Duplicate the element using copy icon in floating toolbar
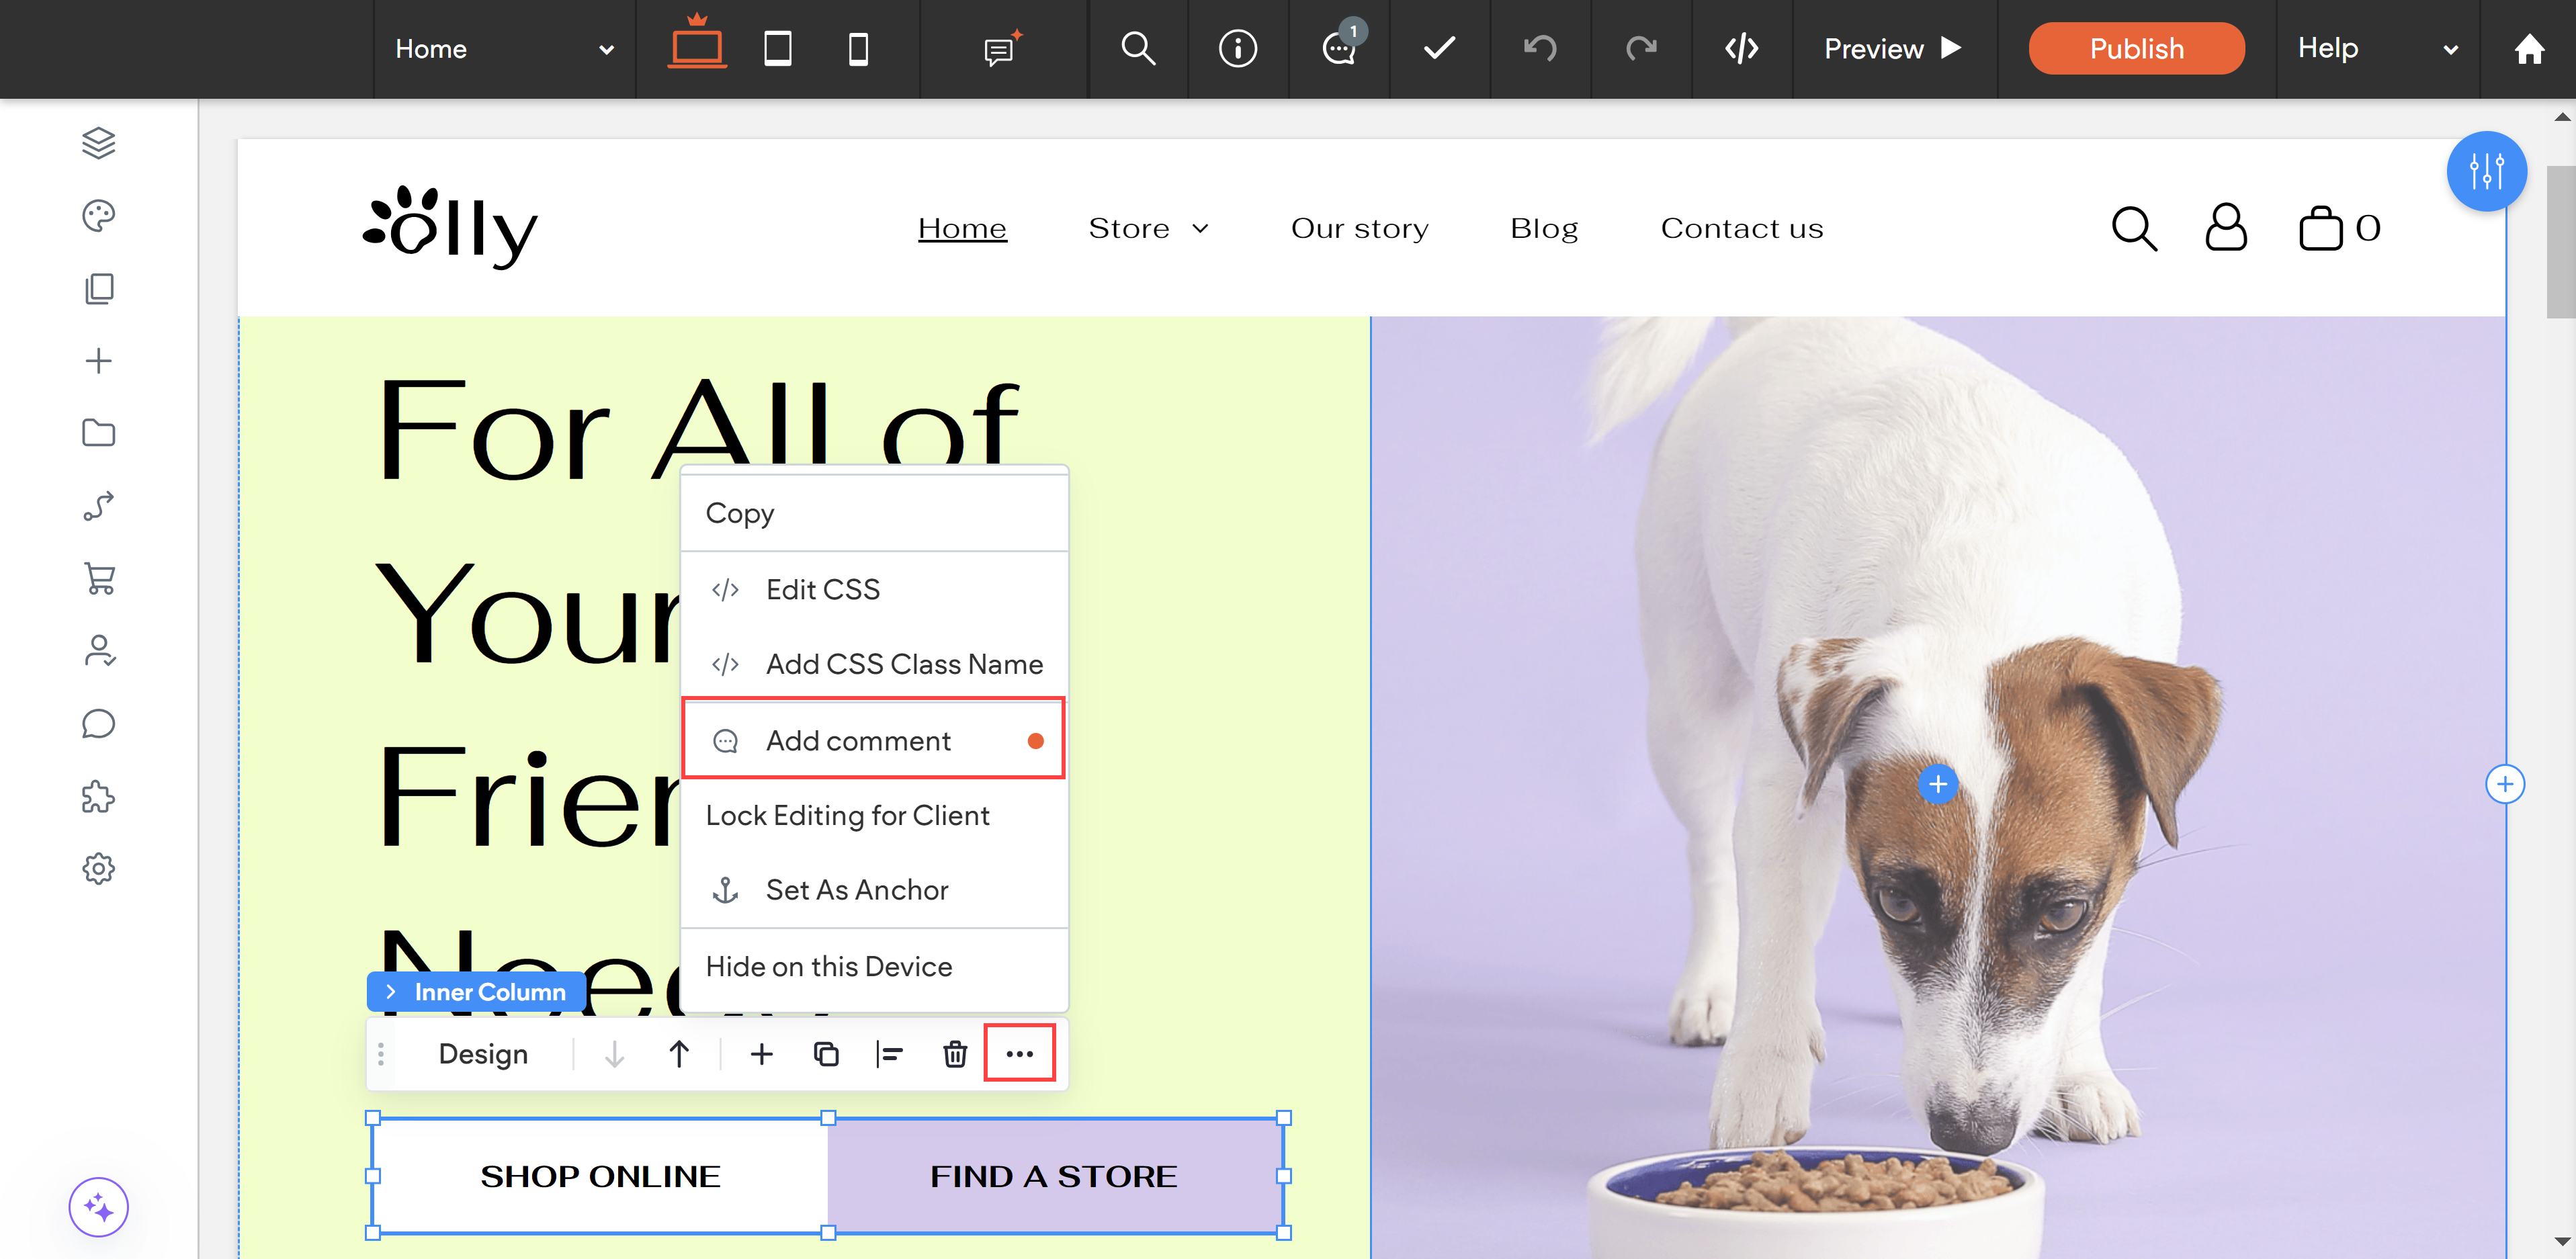Viewport: 2576px width, 1259px height. click(x=826, y=1053)
